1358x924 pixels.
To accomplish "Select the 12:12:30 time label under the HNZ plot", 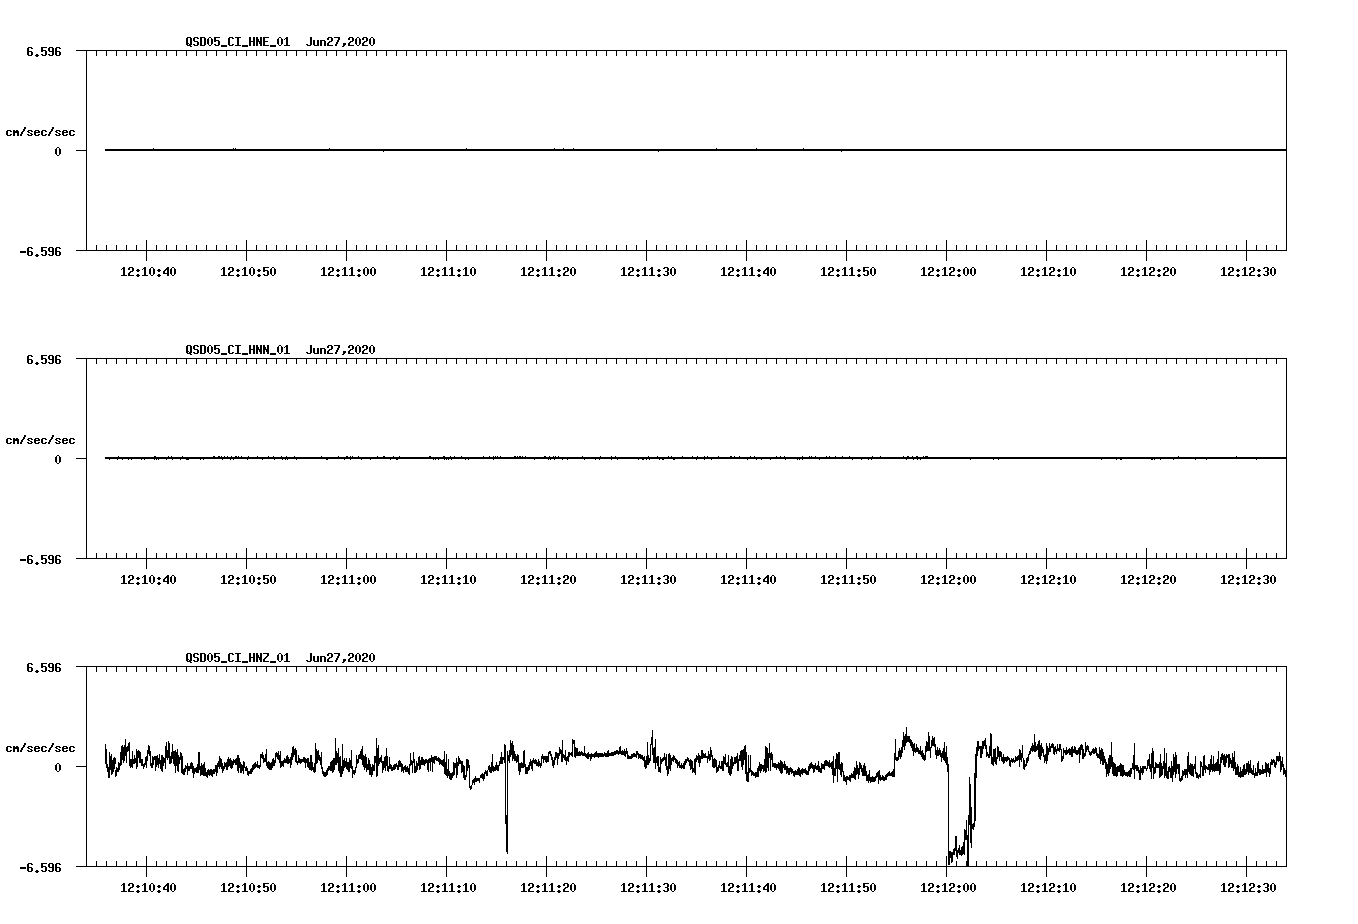I will (1248, 888).
